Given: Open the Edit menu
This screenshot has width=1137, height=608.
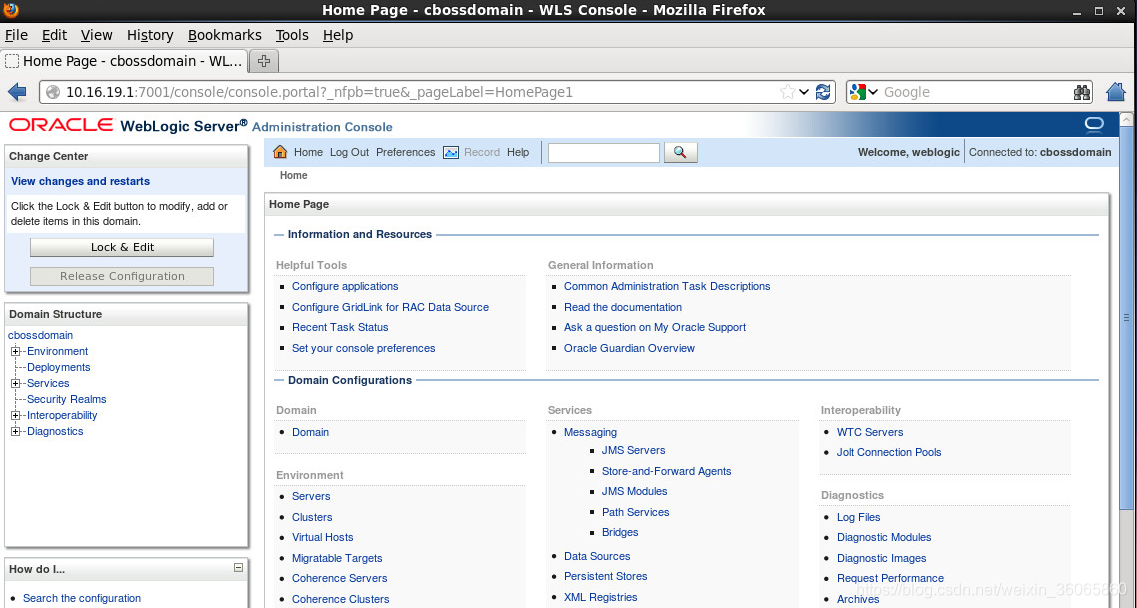Looking at the screenshot, I should (54, 35).
